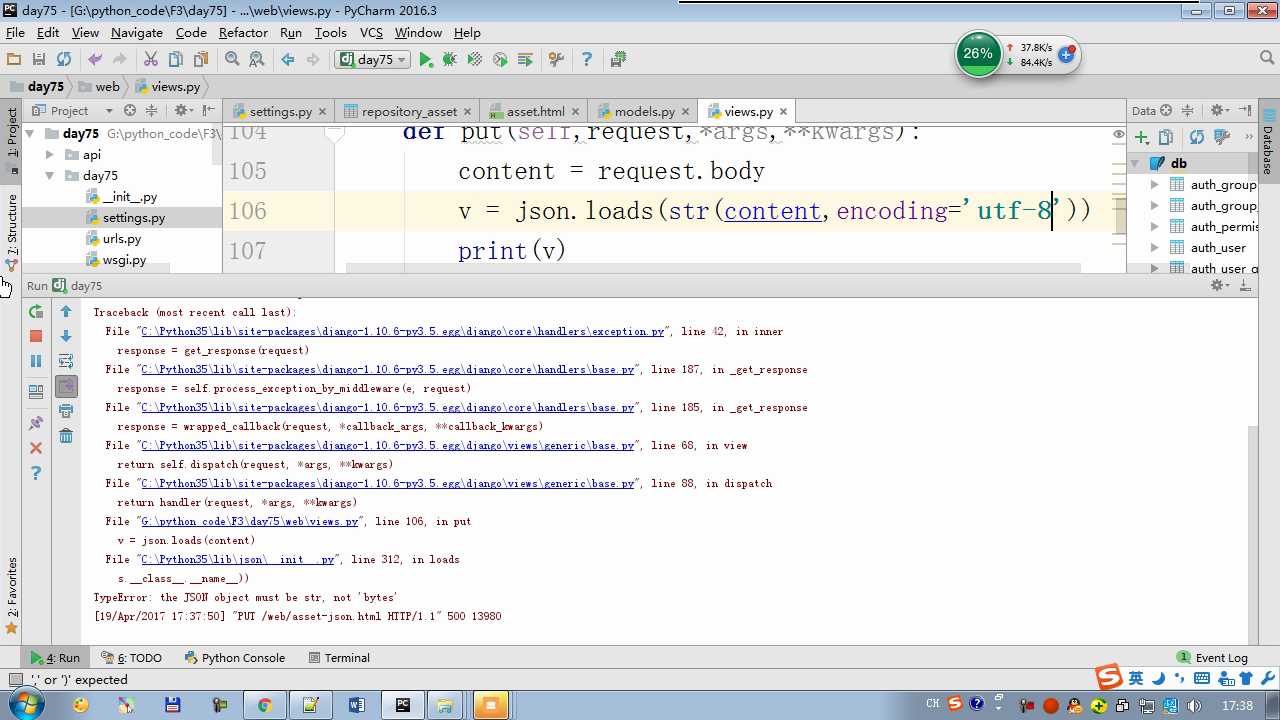Collapse the db database node
The height and width of the screenshot is (720, 1280).
tap(1137, 163)
